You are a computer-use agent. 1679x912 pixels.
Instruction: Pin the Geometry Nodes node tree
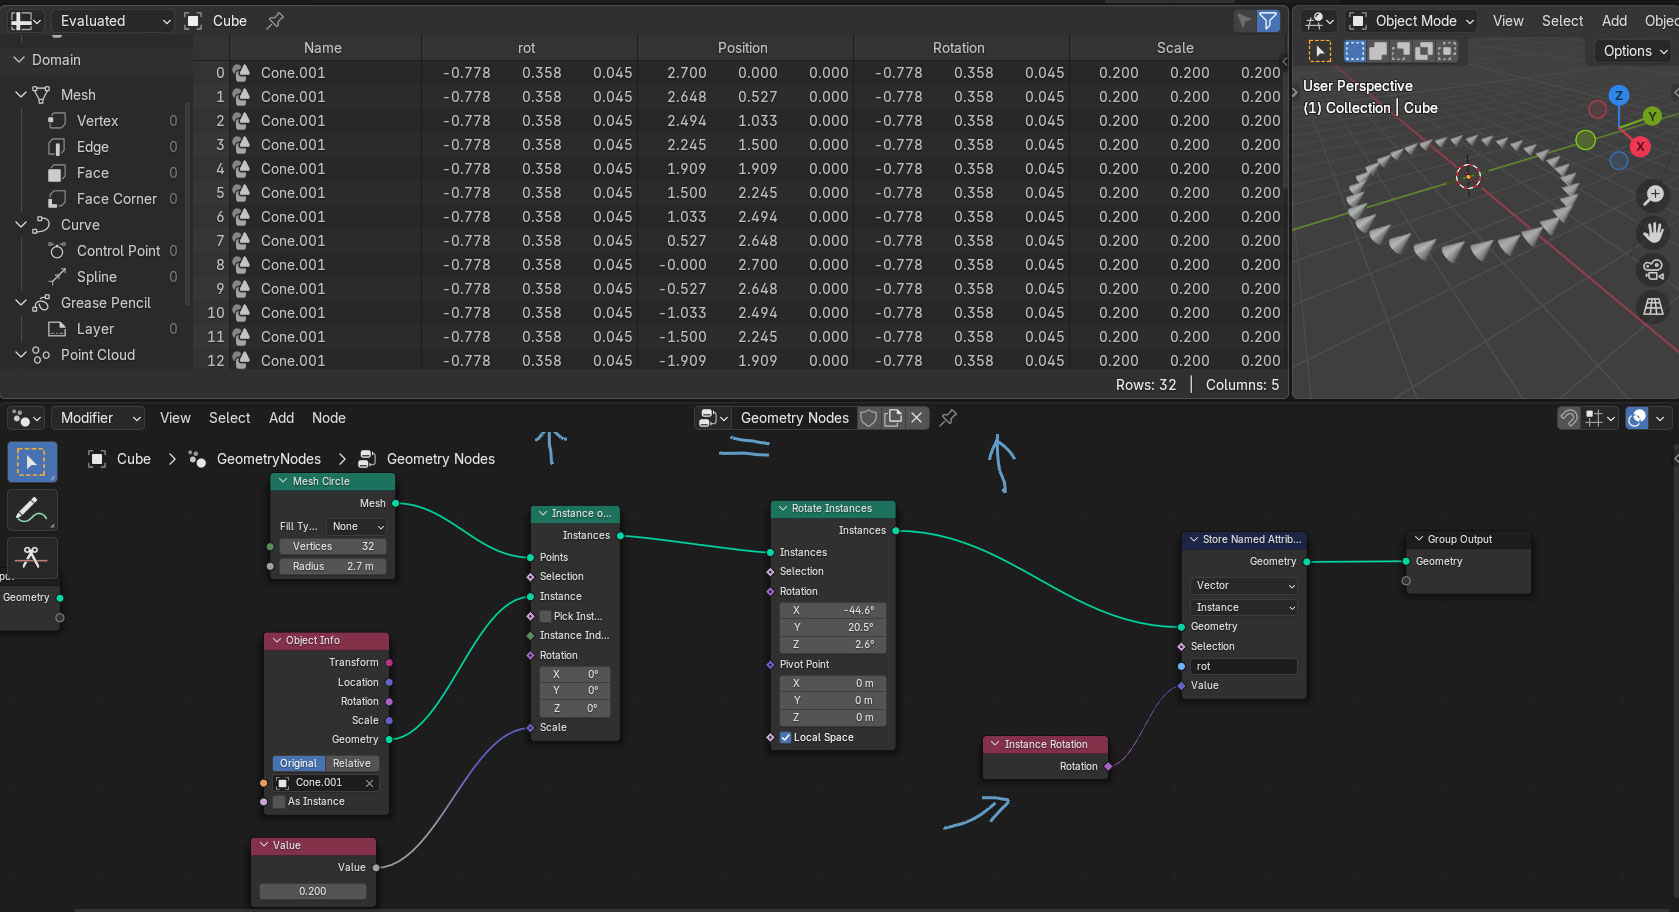(x=948, y=418)
